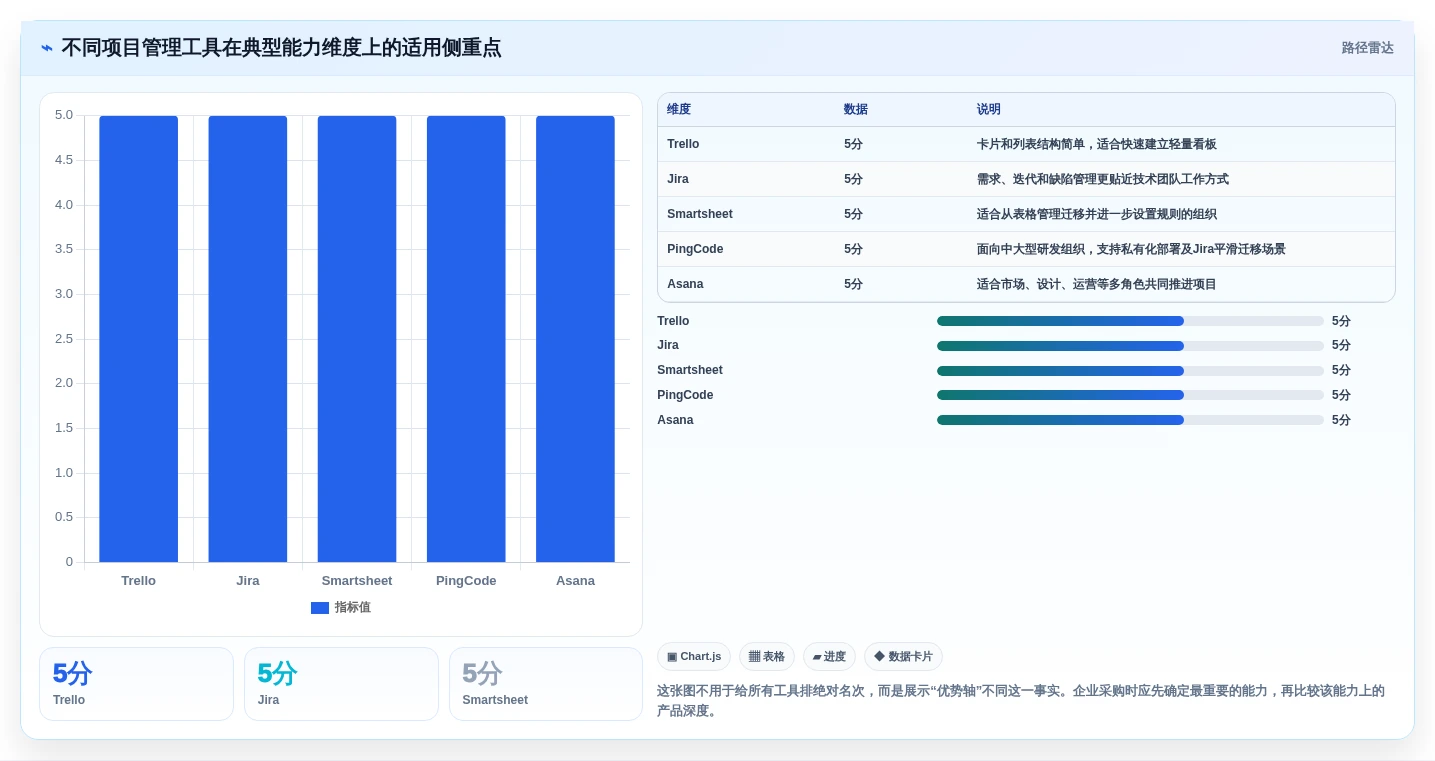Click the PingCode x-axis label
Image resolution: width=1435 pixels, height=761 pixels.
466,581
